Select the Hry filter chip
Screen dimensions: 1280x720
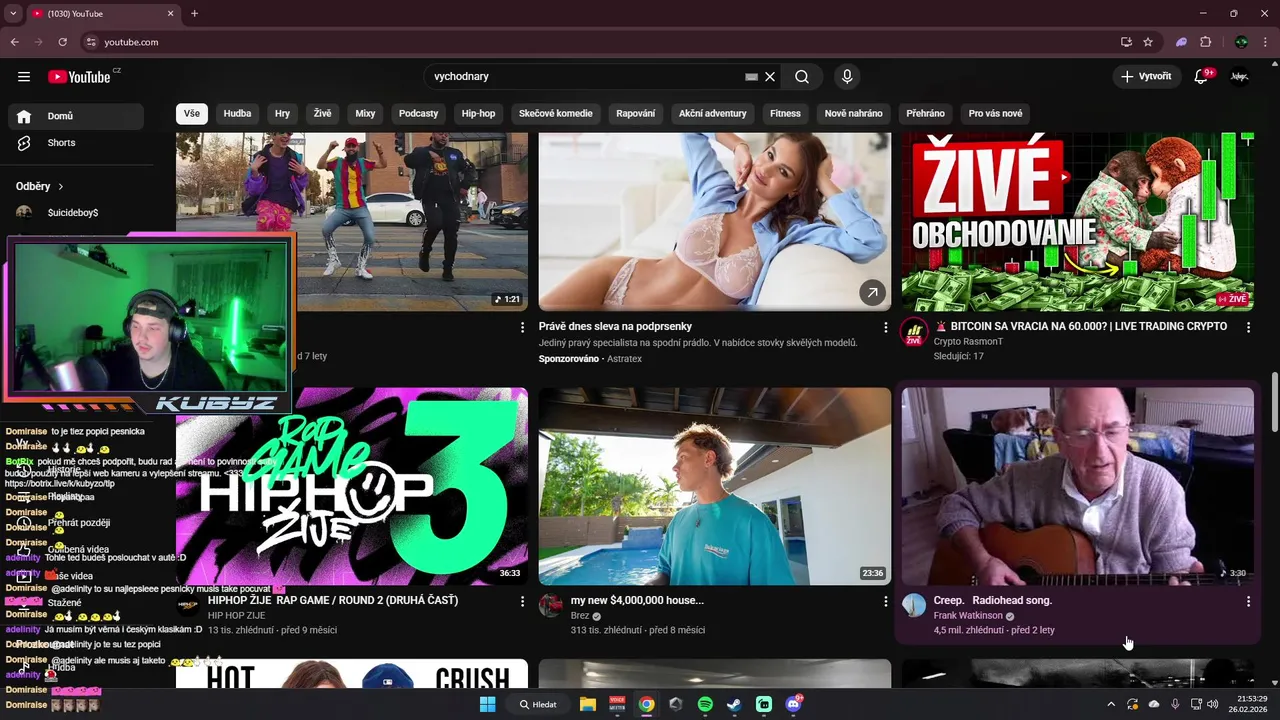pos(283,114)
